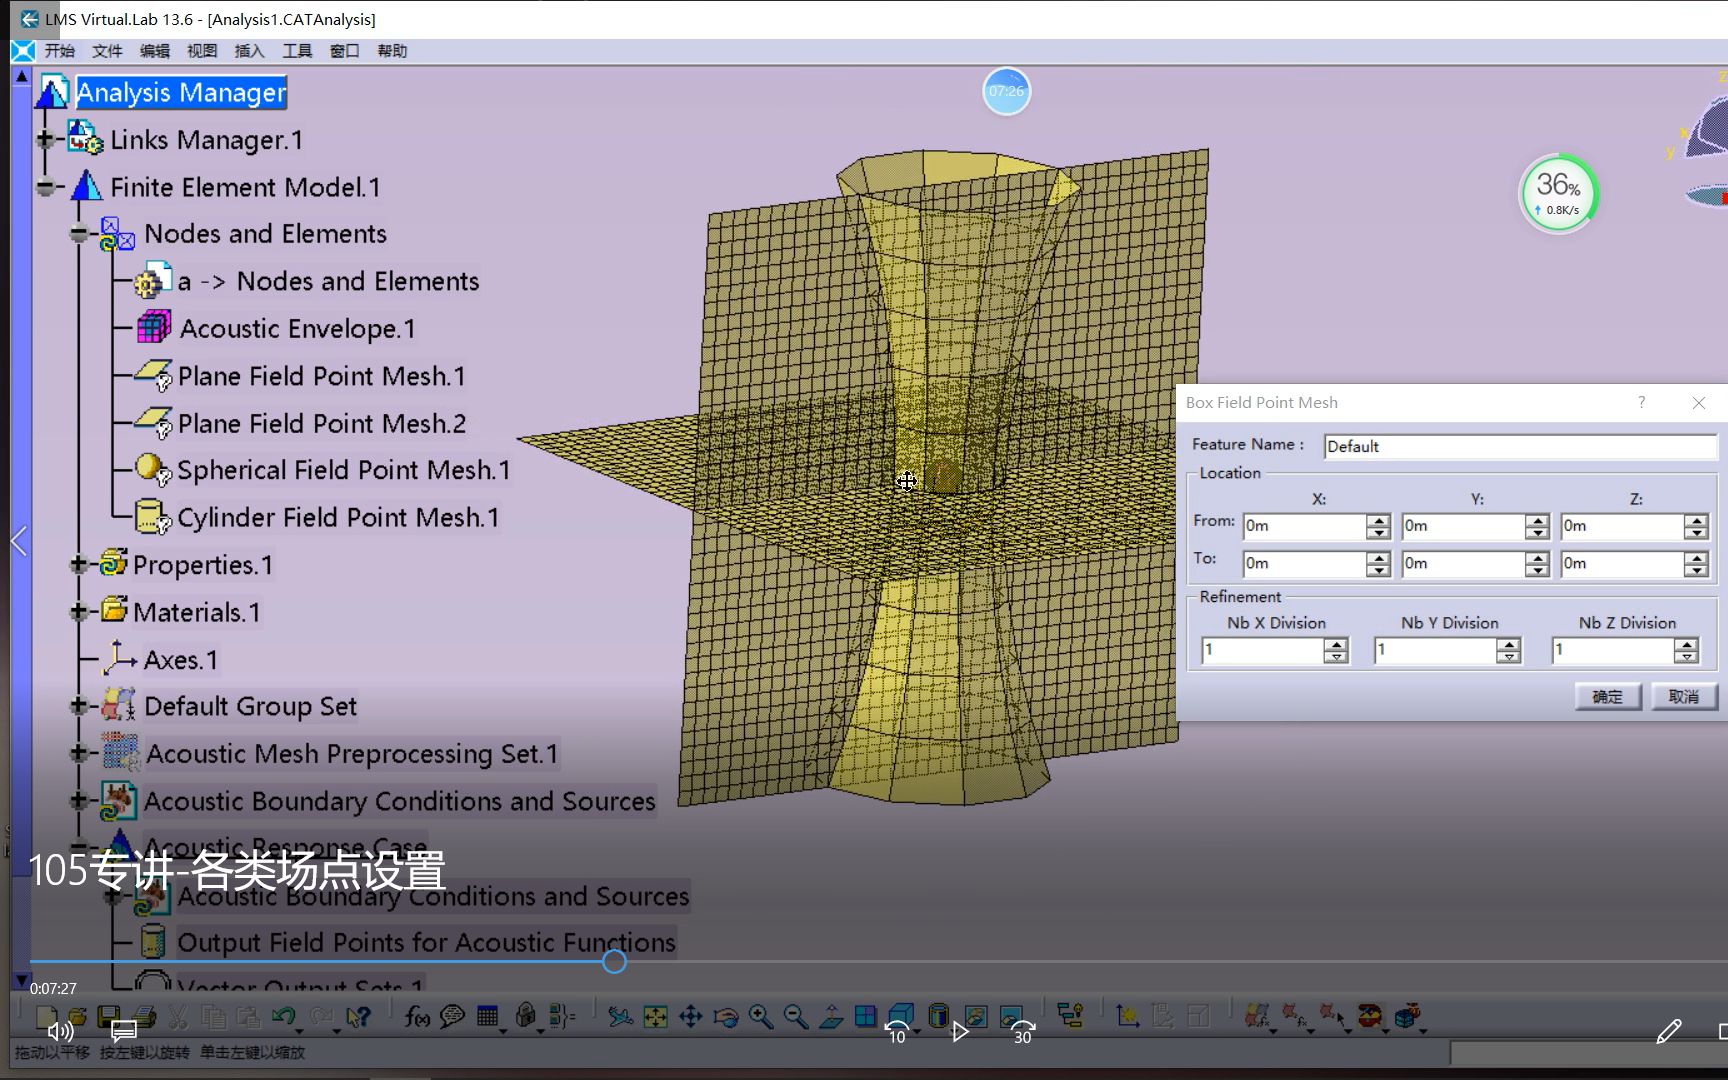Select the Pan arrows tool
Viewport: 1728px width, 1080px height.
690,1017
